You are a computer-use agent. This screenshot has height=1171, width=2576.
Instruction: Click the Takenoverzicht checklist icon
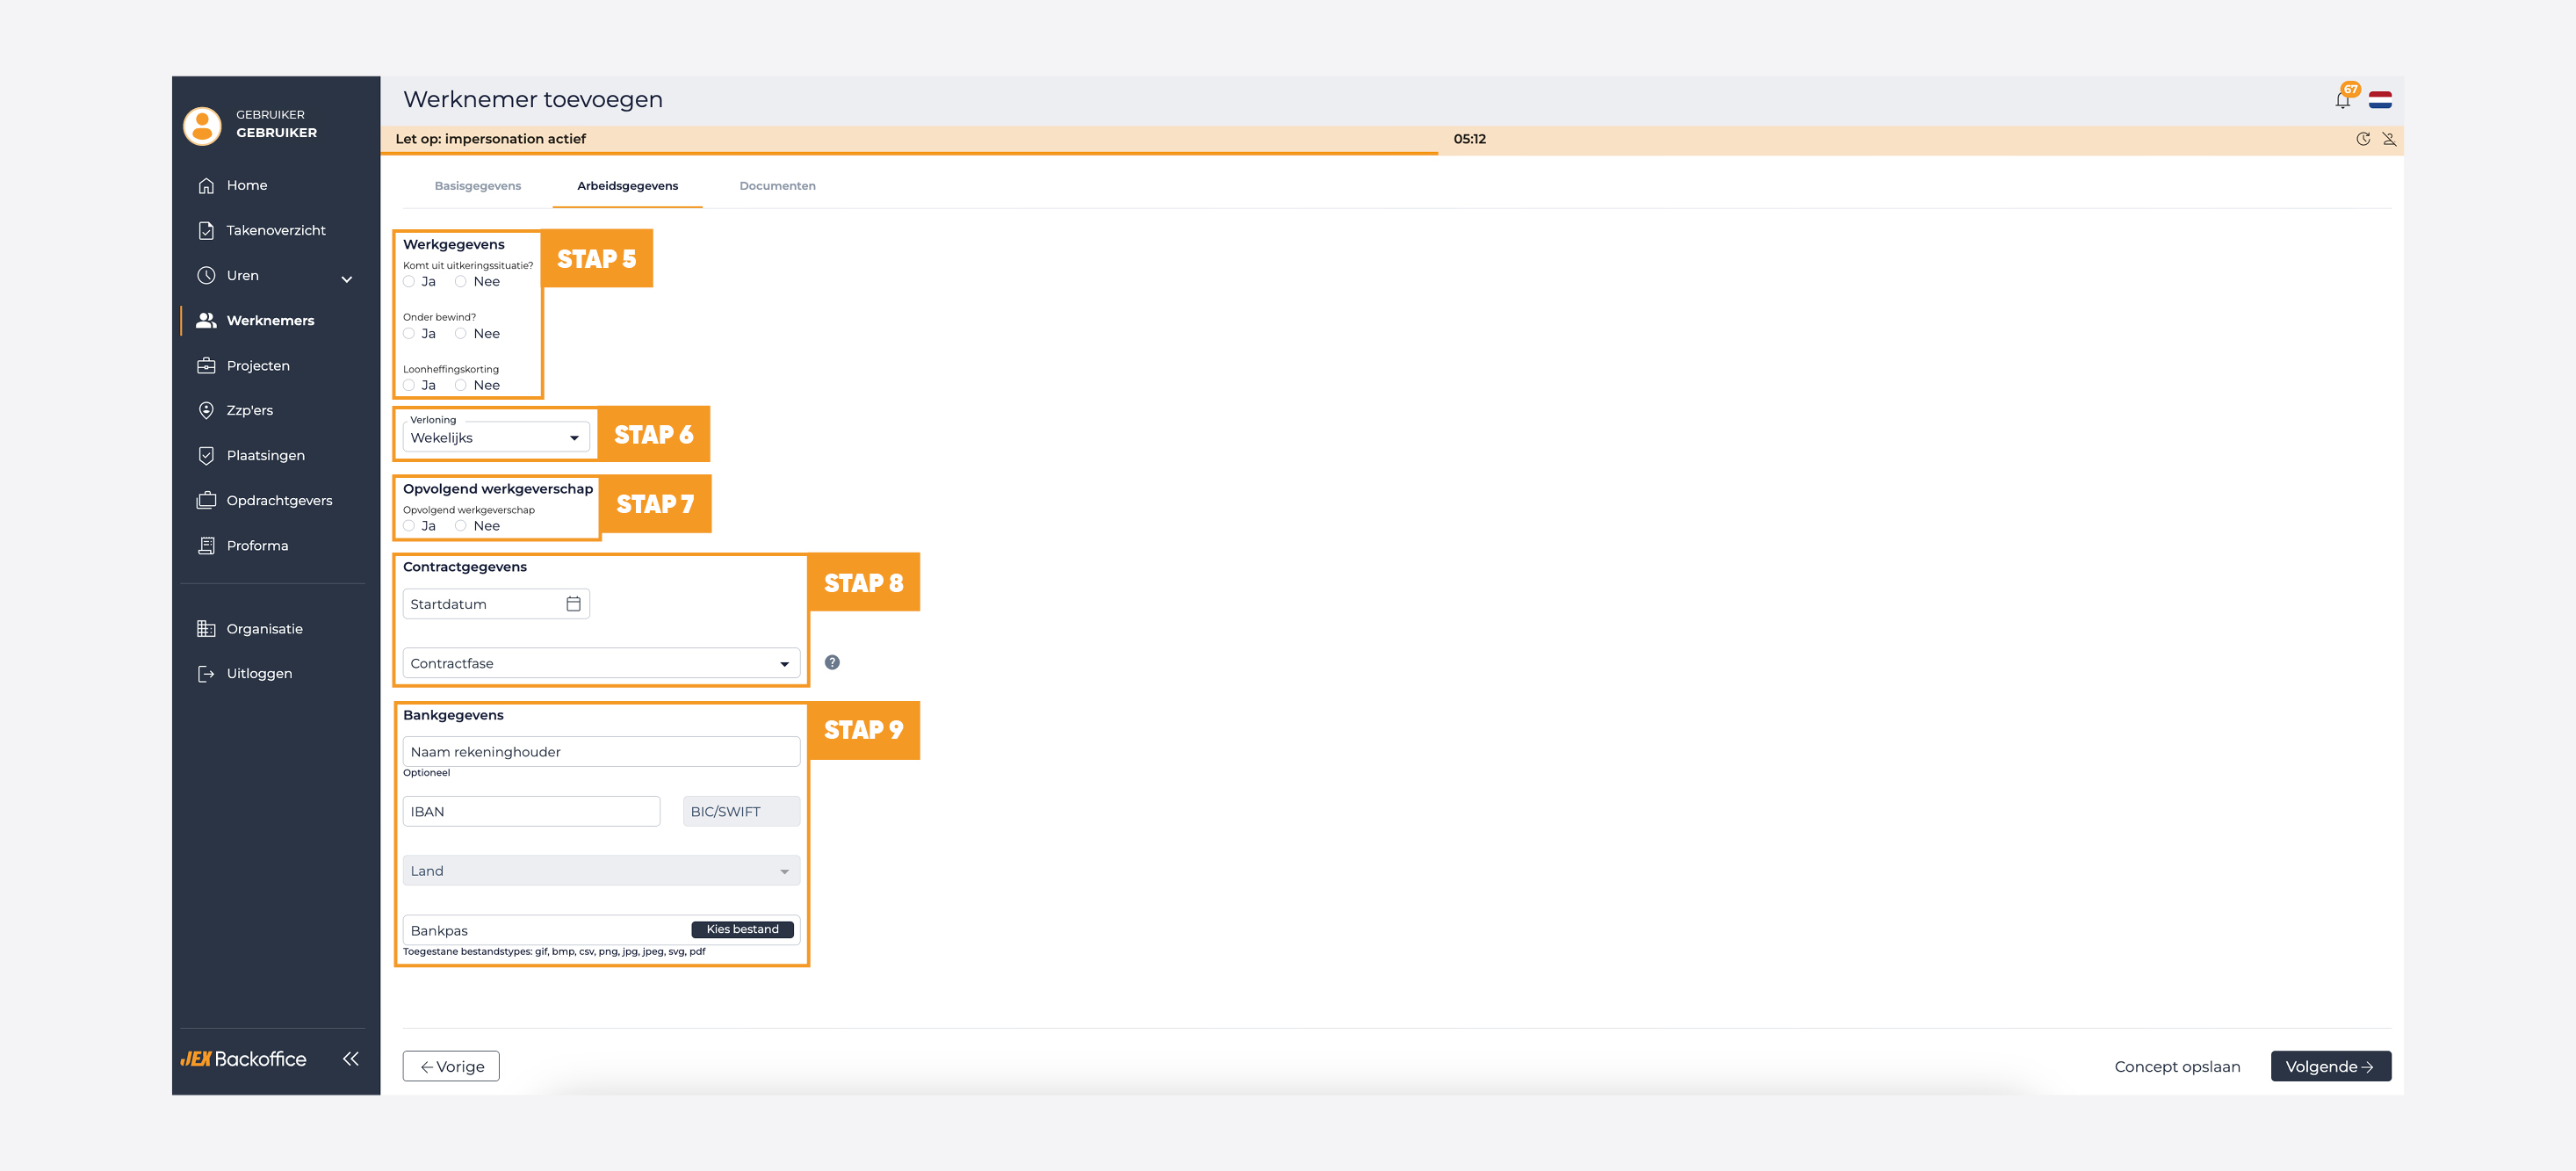pyautogui.click(x=206, y=230)
